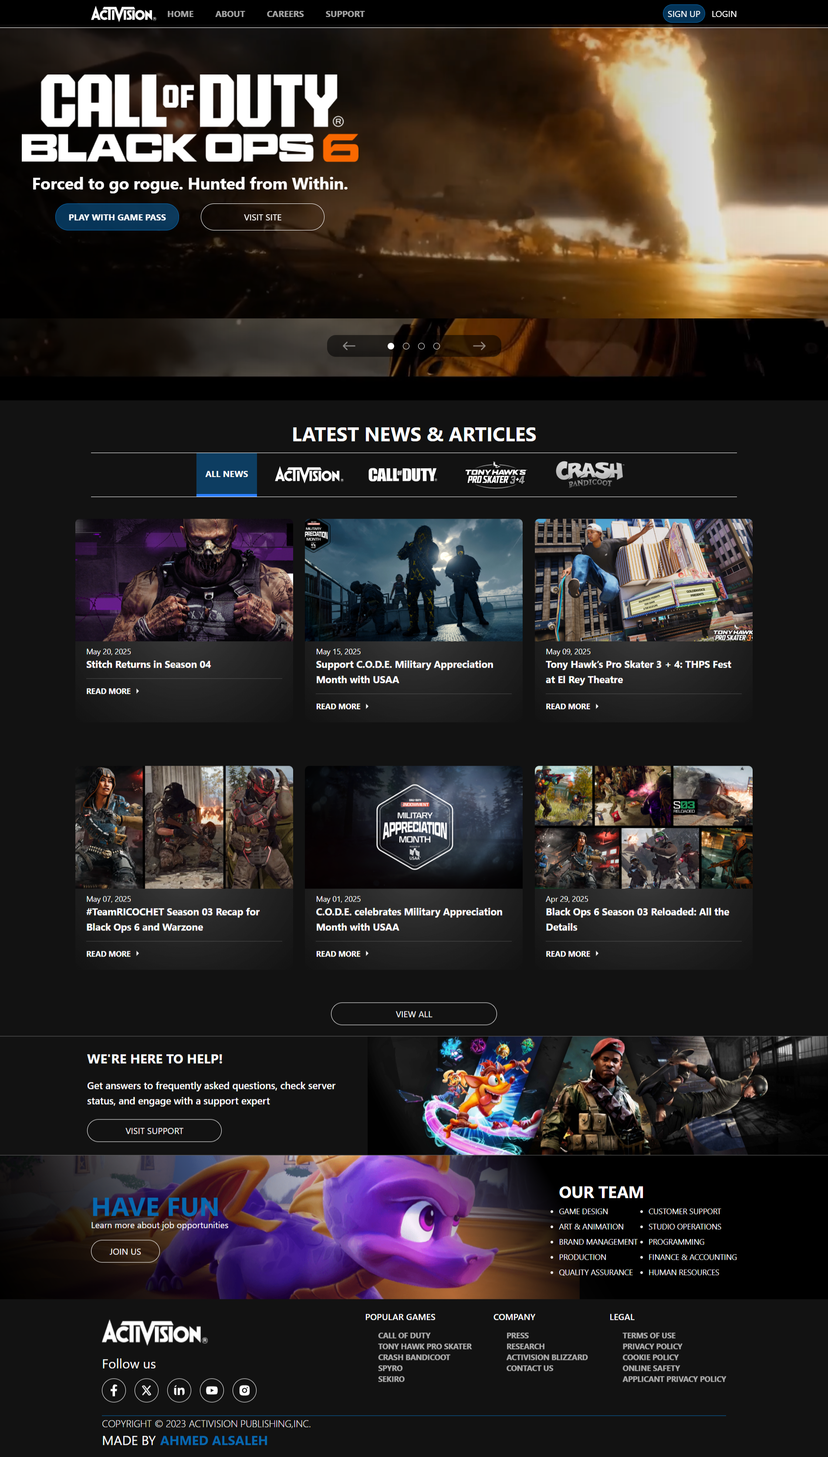Advance carousel with the next arrow
The width and height of the screenshot is (828, 1457).
tap(479, 346)
